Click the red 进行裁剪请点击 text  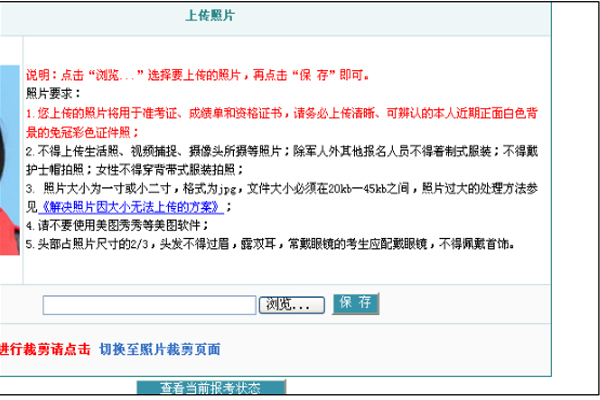click(45, 349)
